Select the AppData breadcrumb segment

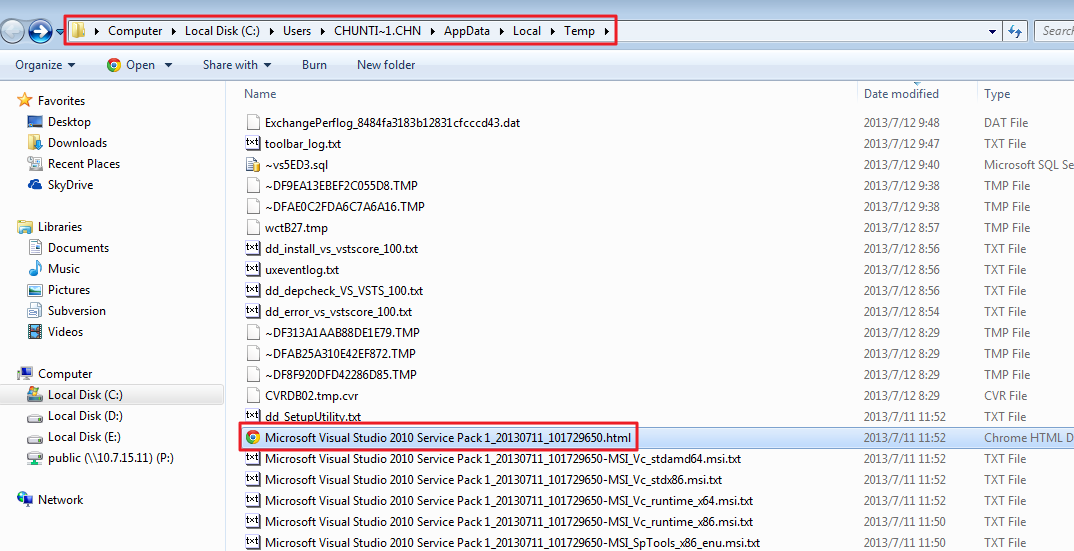(x=466, y=31)
